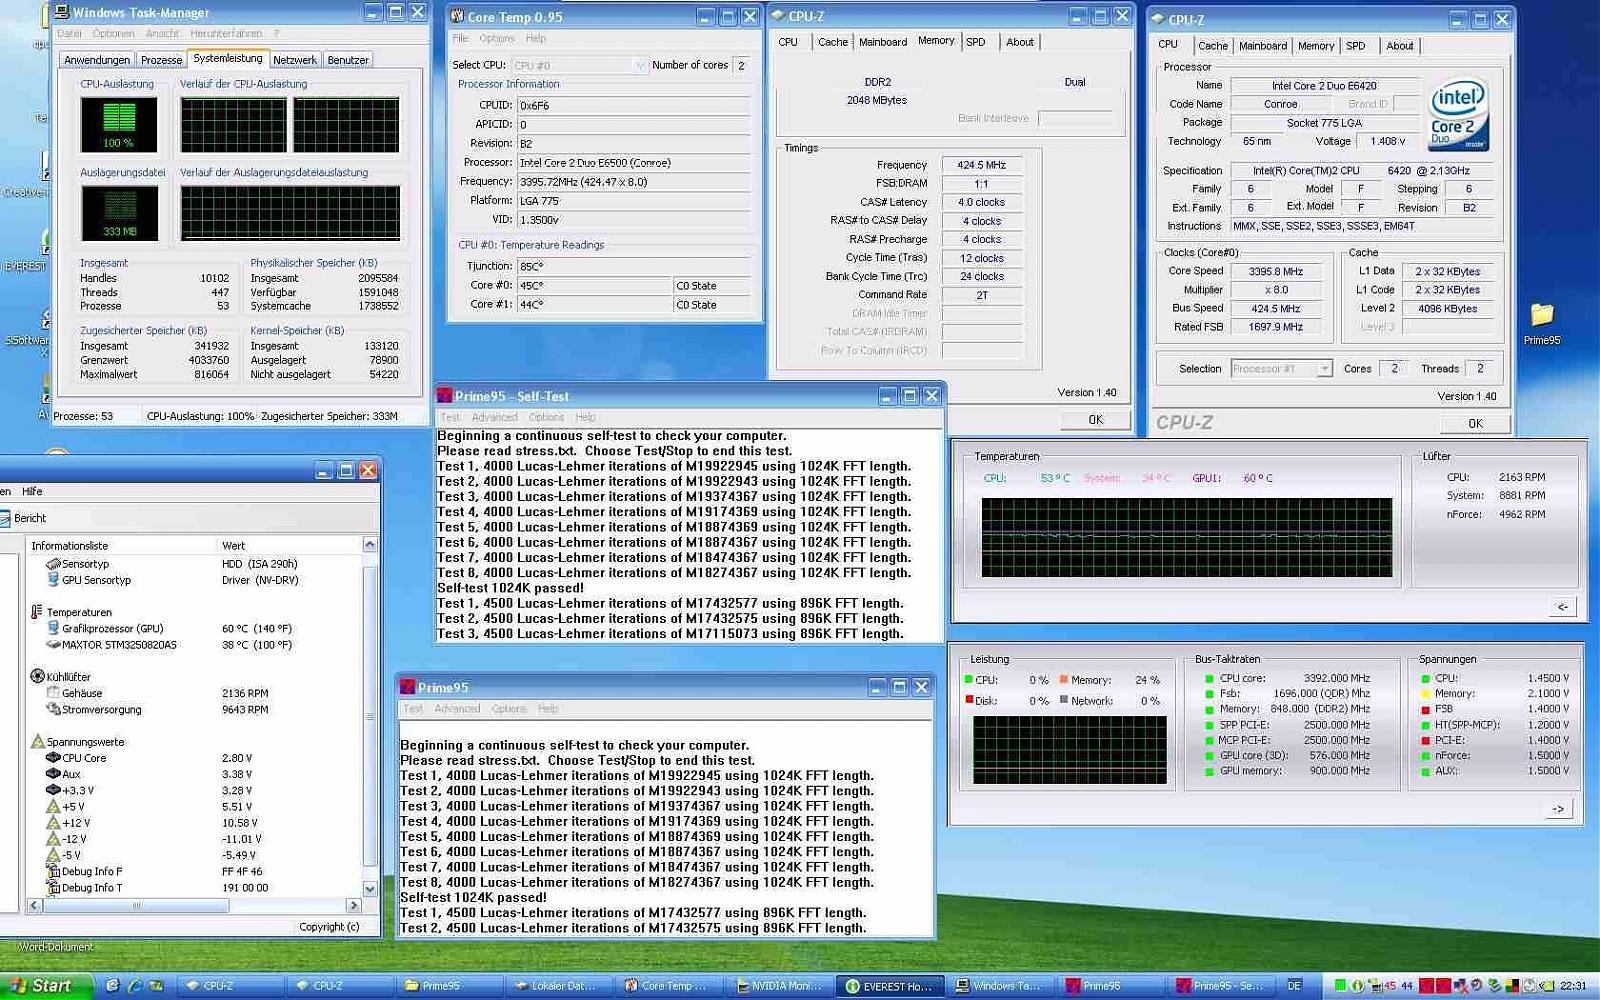The width and height of the screenshot is (1600, 1000).
Task: Click the Temperaturen thermometer icon
Action: pyautogui.click(x=37, y=612)
